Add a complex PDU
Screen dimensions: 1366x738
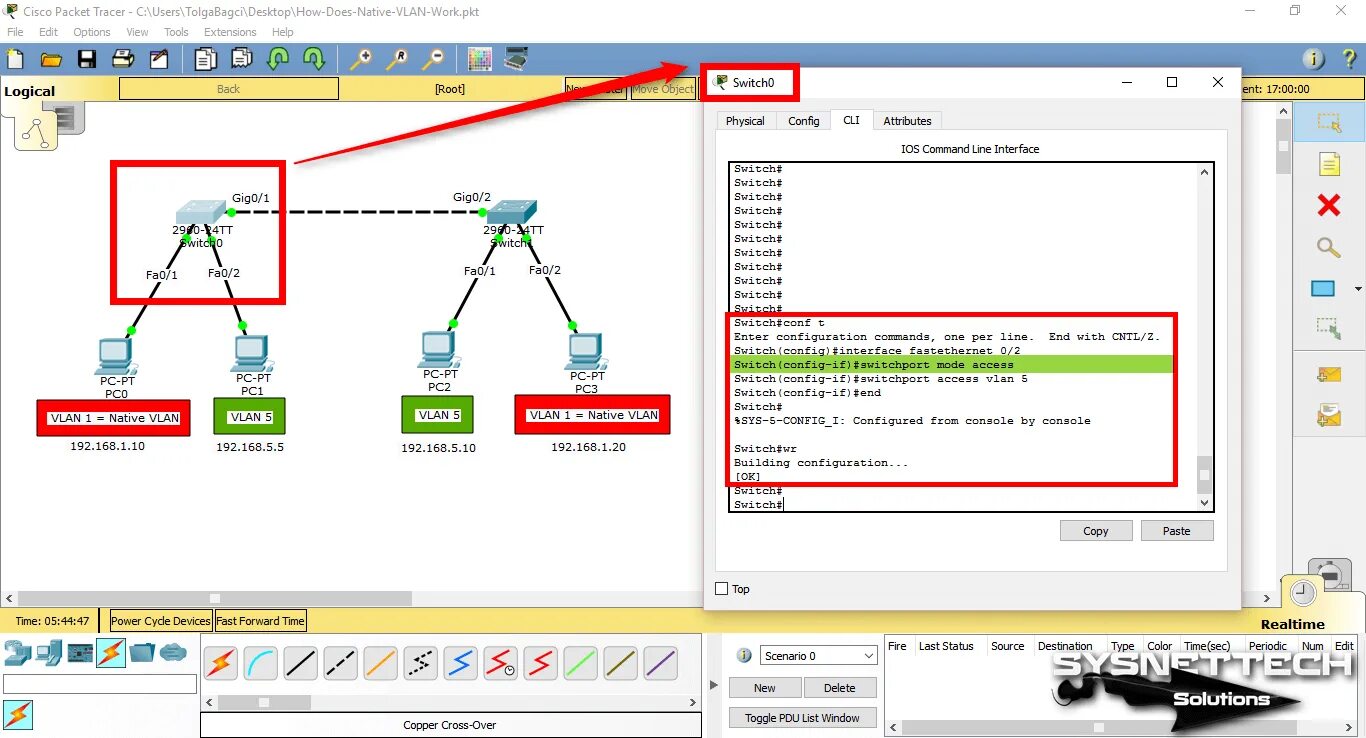coord(1328,416)
